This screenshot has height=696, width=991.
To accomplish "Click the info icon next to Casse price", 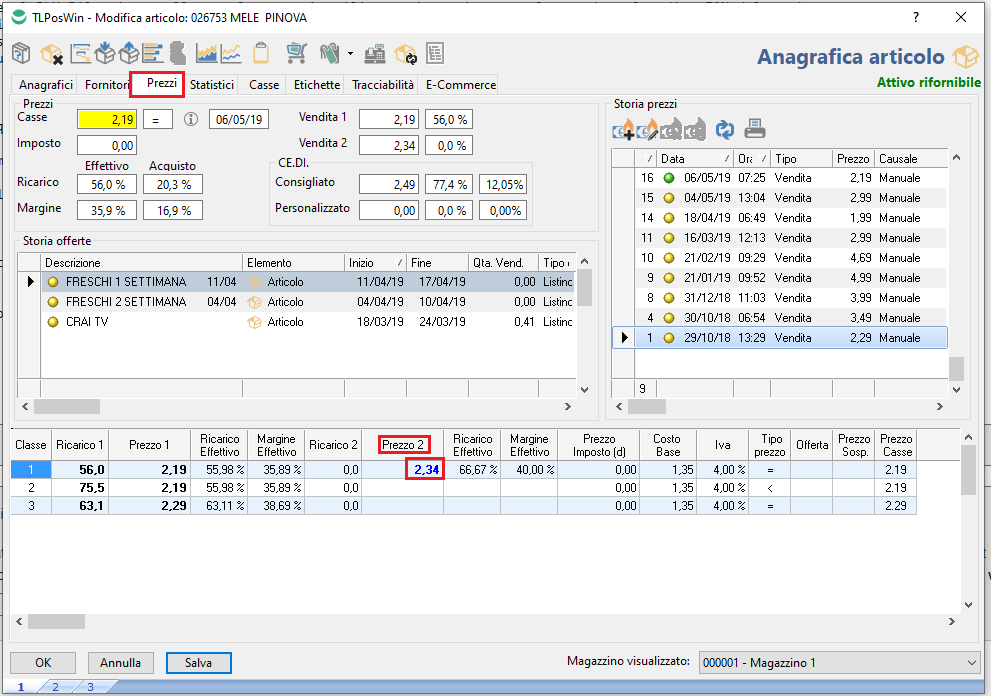I will click(191, 119).
